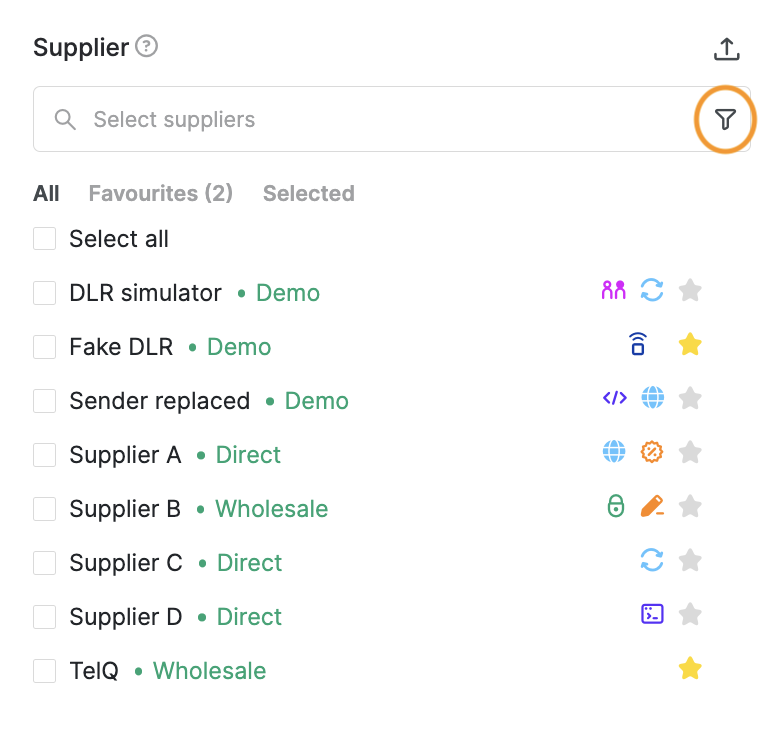
Task: Click the globe icon on Supplier A
Action: click(x=614, y=452)
